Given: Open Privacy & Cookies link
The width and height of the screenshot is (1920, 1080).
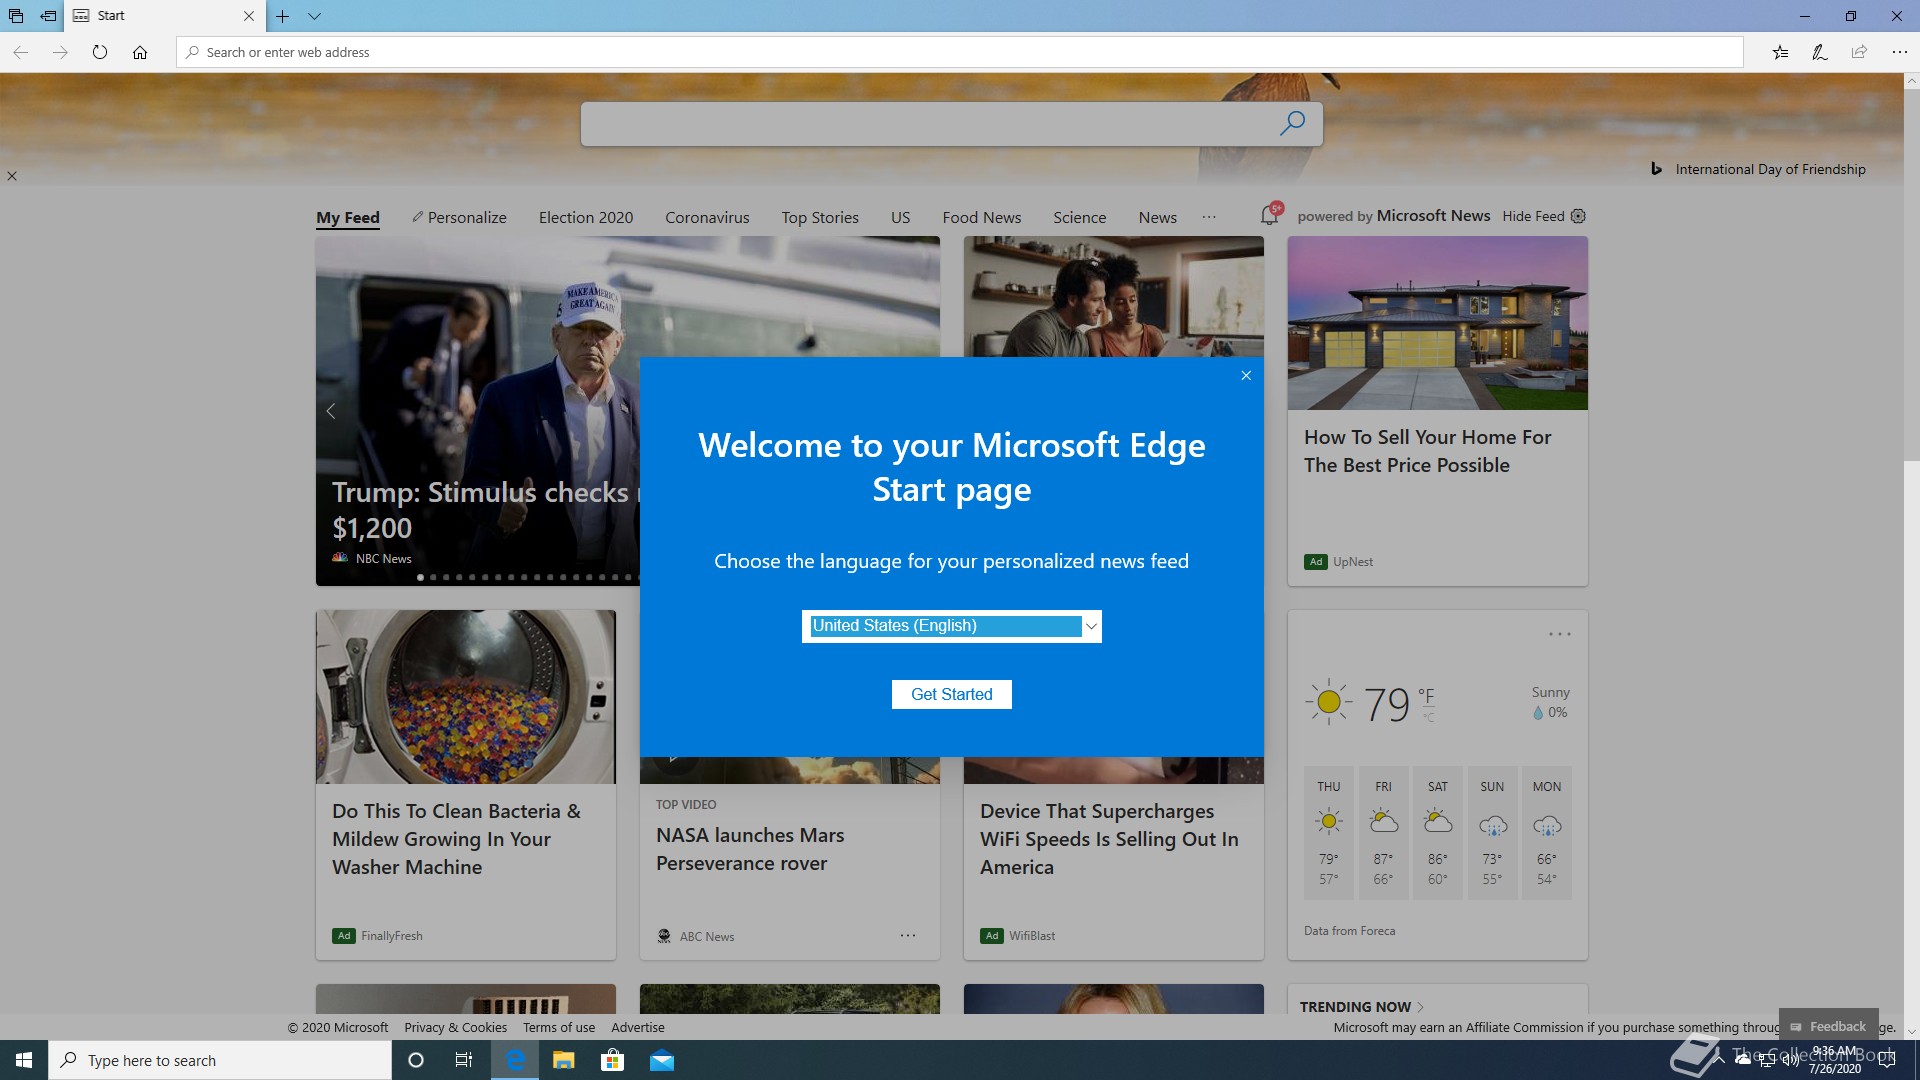Looking at the screenshot, I should point(455,1027).
